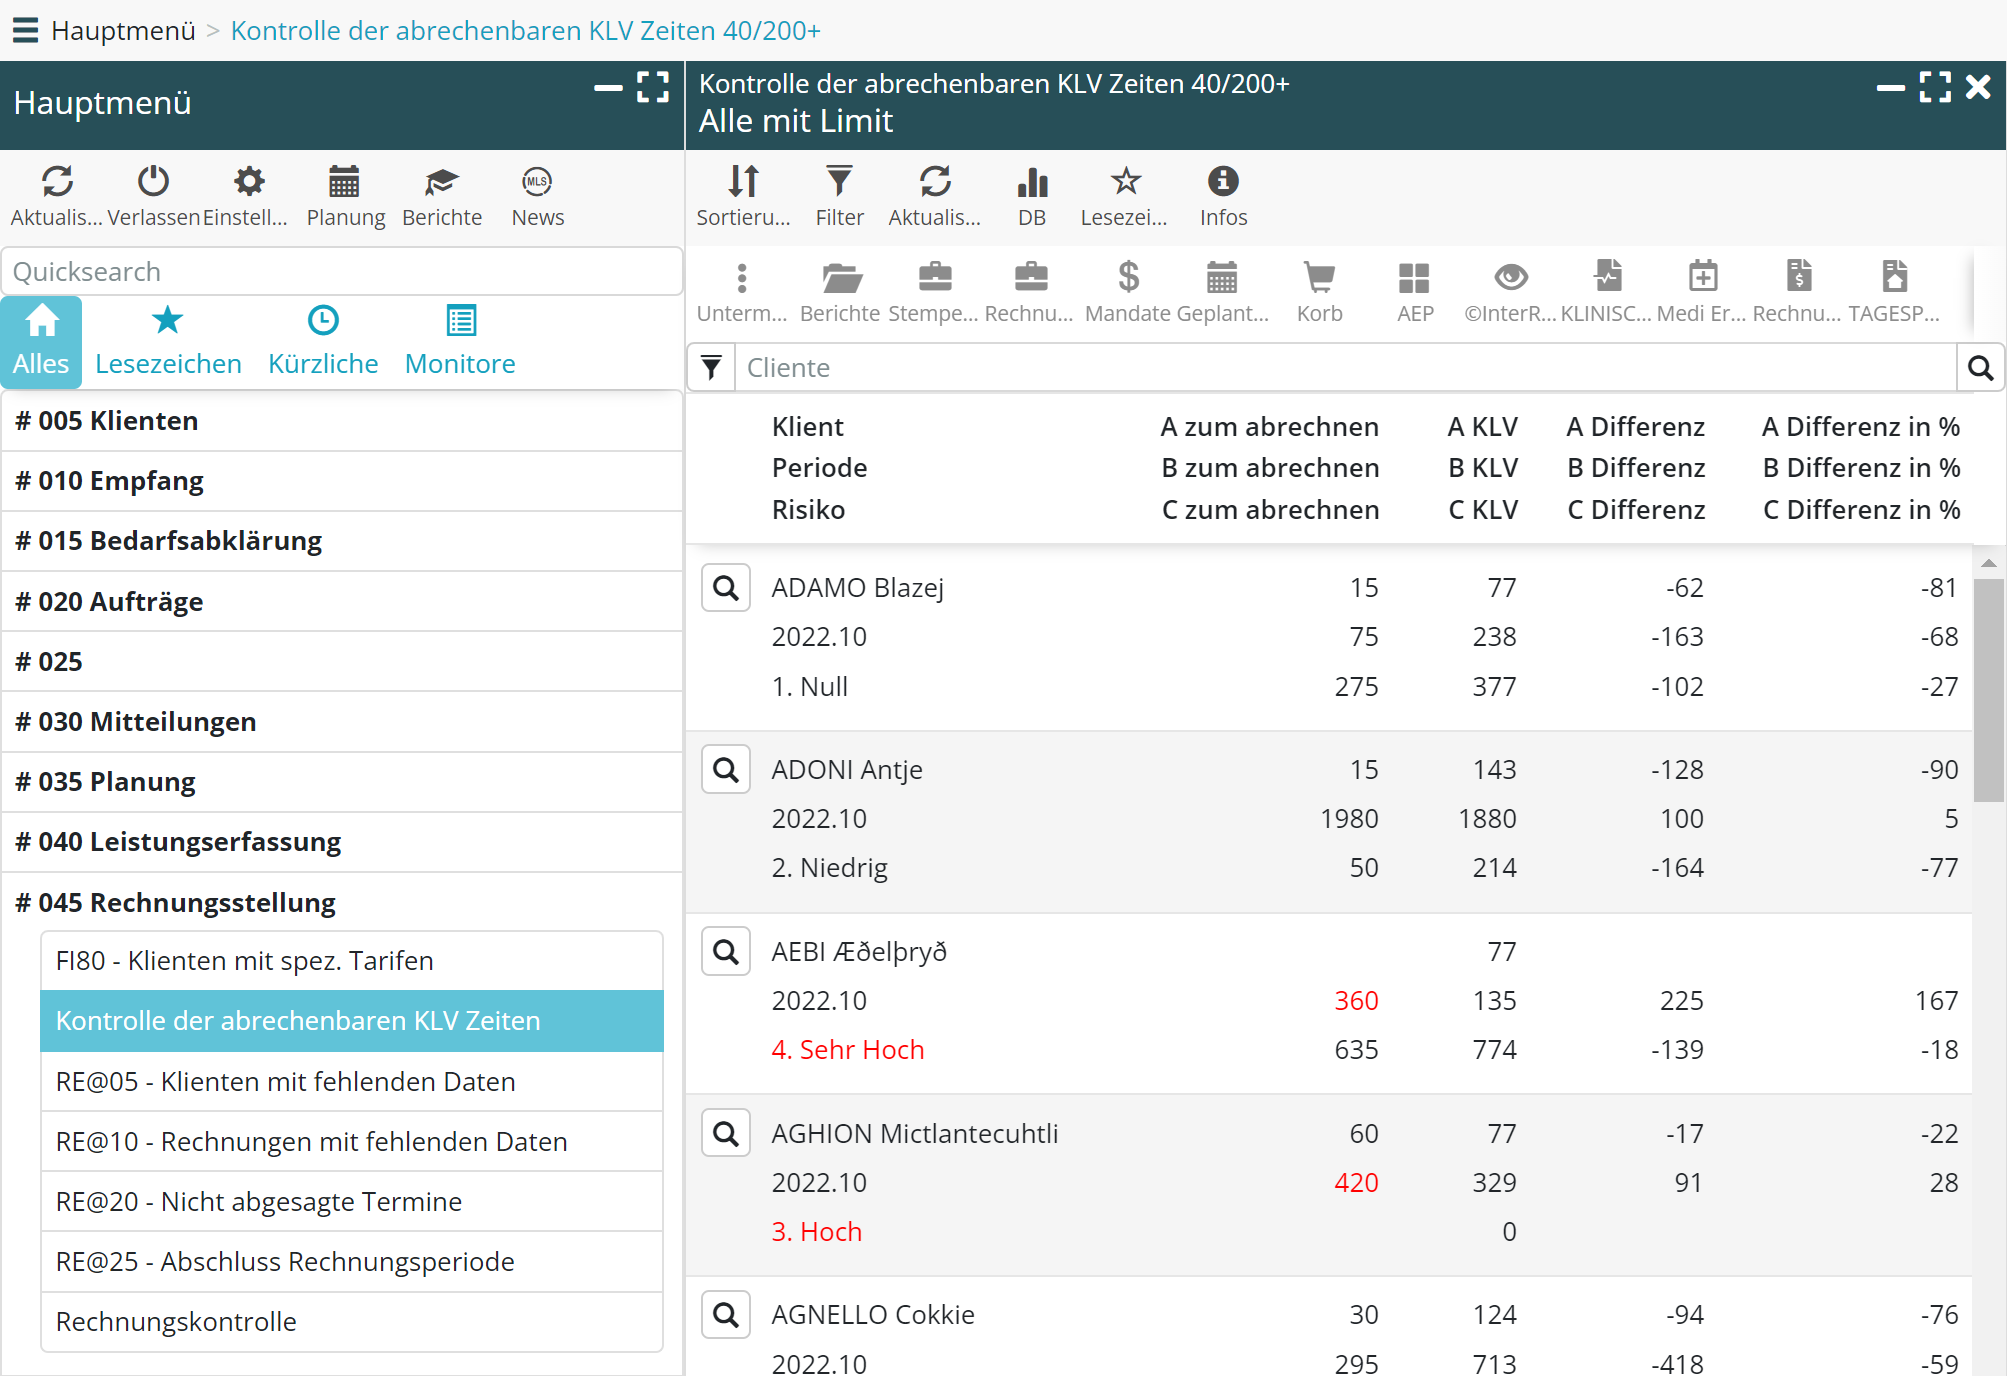The image size is (2007, 1376).
Task: Switch to the Monitore tab
Action: point(460,341)
